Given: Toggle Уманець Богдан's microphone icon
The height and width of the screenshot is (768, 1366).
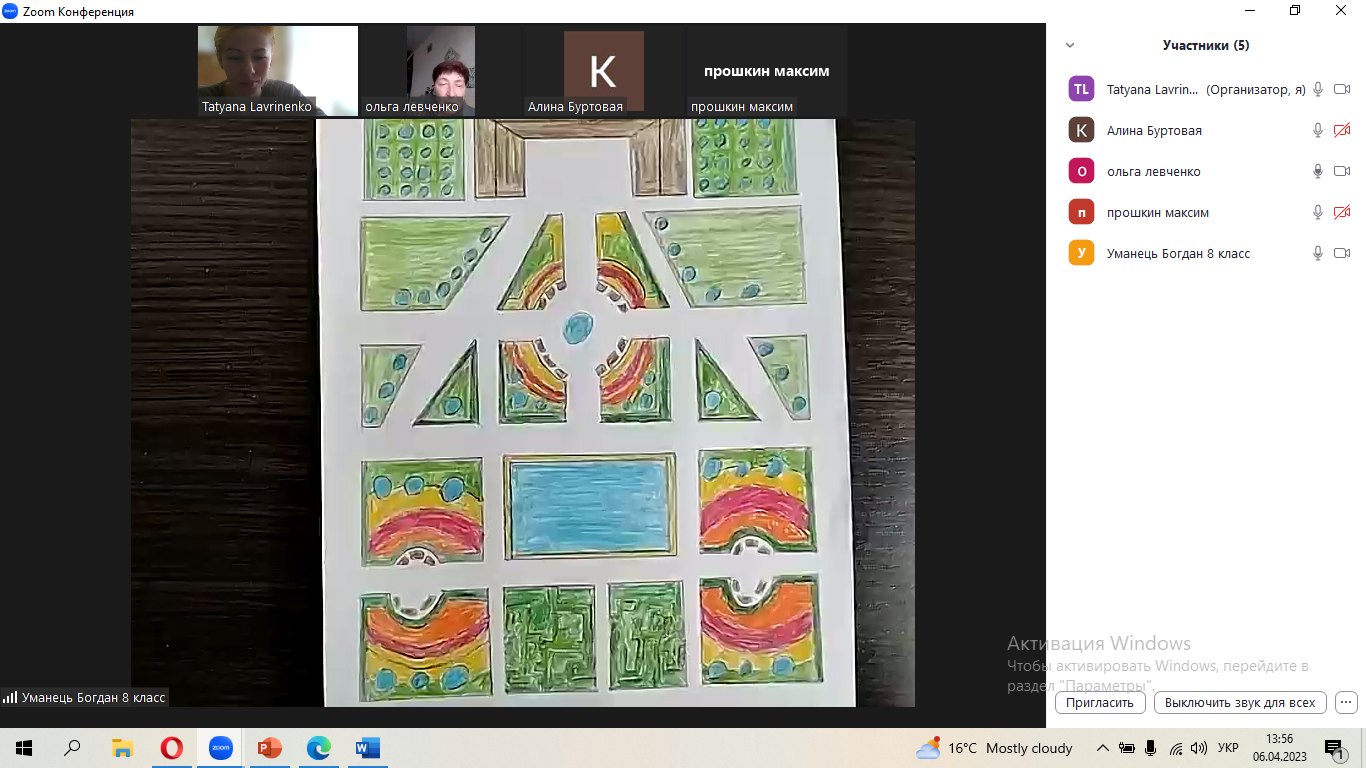Looking at the screenshot, I should [1318, 253].
